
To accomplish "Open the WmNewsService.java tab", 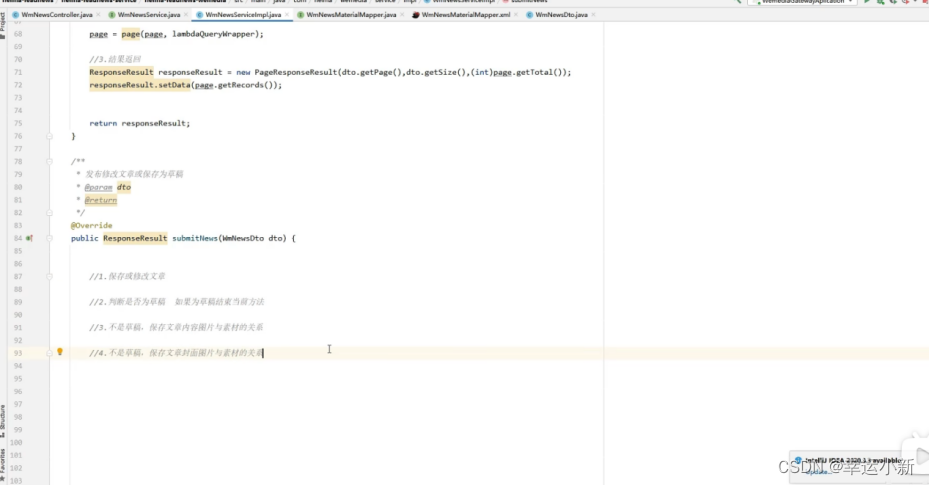I will [148, 15].
